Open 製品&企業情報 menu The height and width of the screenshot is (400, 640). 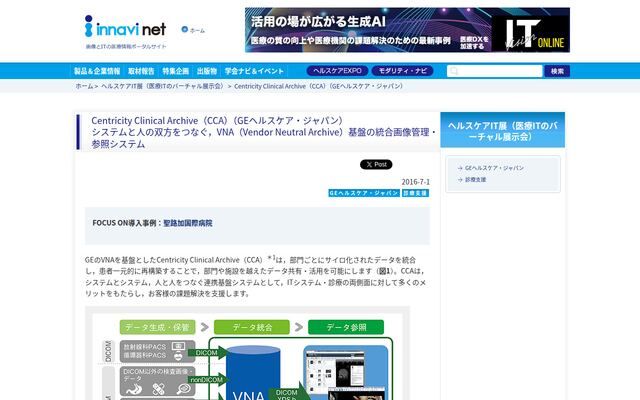(97, 71)
